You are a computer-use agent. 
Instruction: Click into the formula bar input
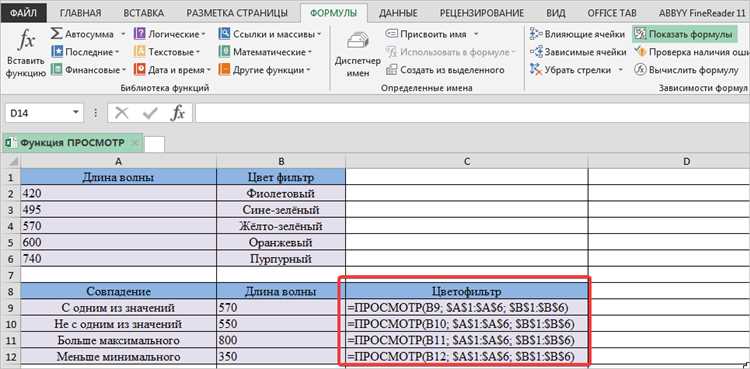[x=473, y=113]
